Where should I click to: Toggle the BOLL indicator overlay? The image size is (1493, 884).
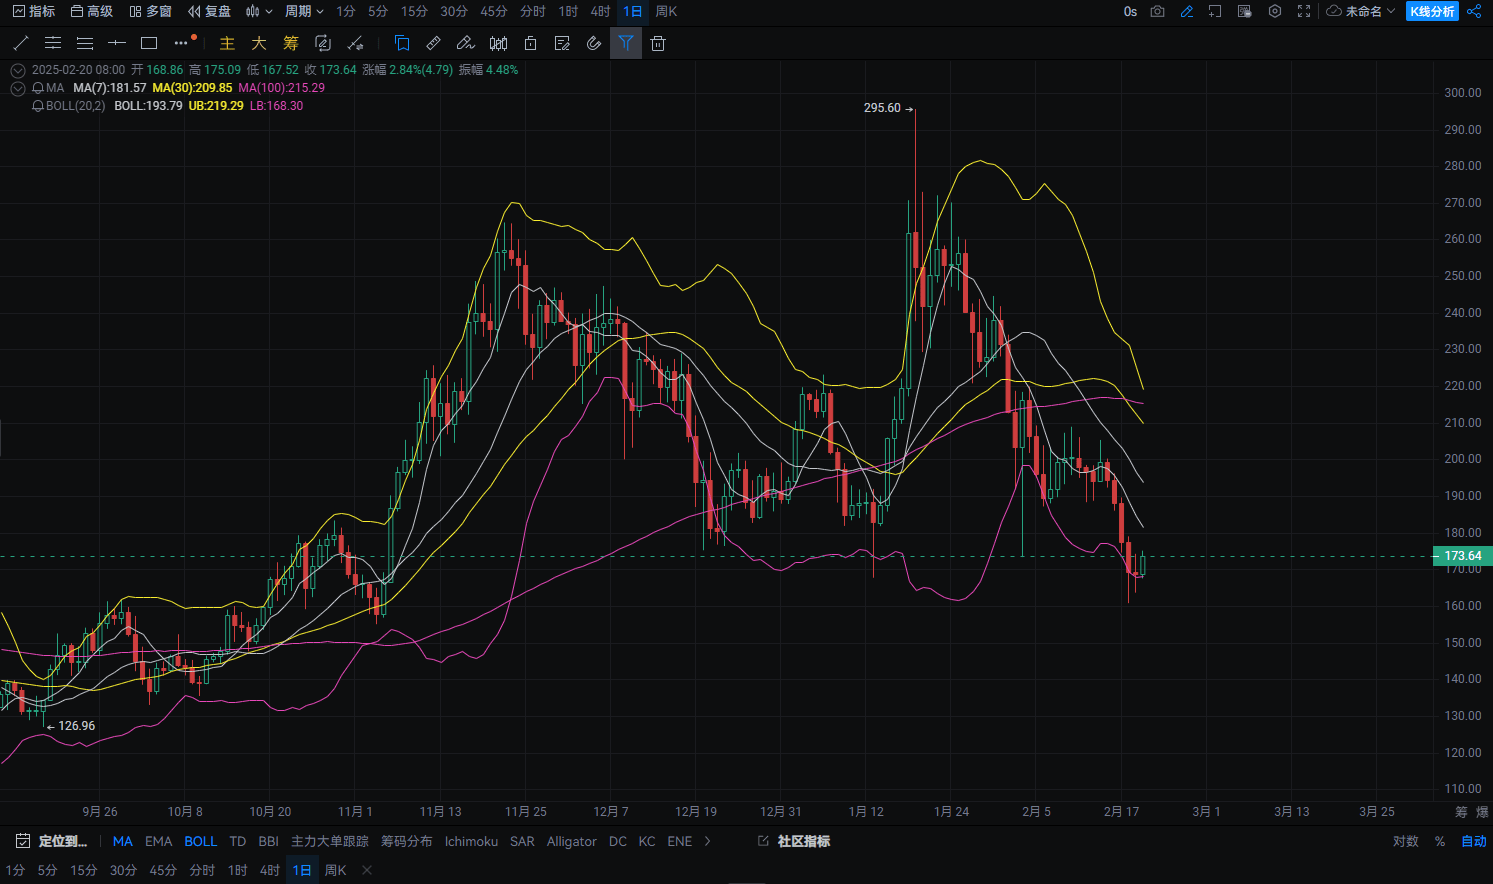pyautogui.click(x=200, y=841)
